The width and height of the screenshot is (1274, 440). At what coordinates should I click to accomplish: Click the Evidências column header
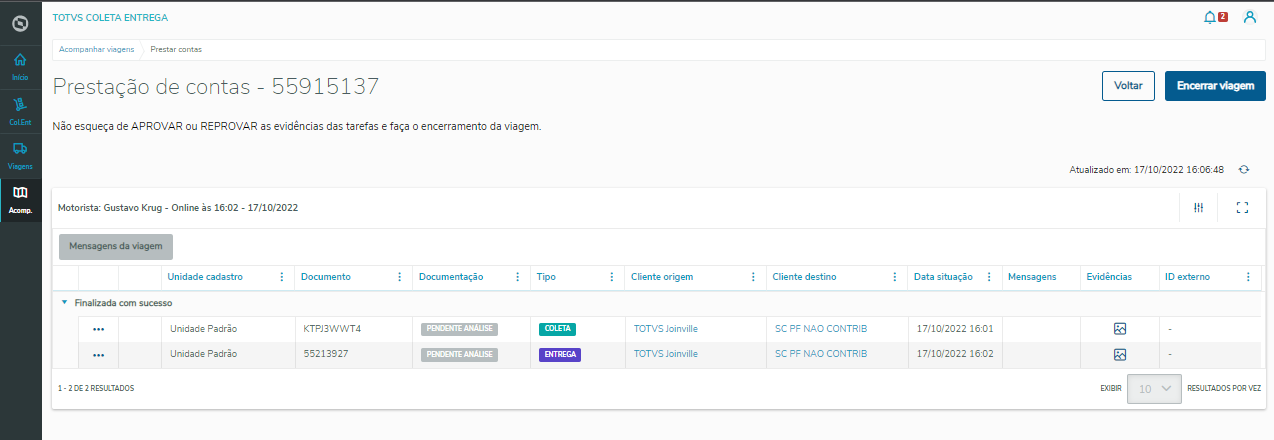click(1108, 277)
